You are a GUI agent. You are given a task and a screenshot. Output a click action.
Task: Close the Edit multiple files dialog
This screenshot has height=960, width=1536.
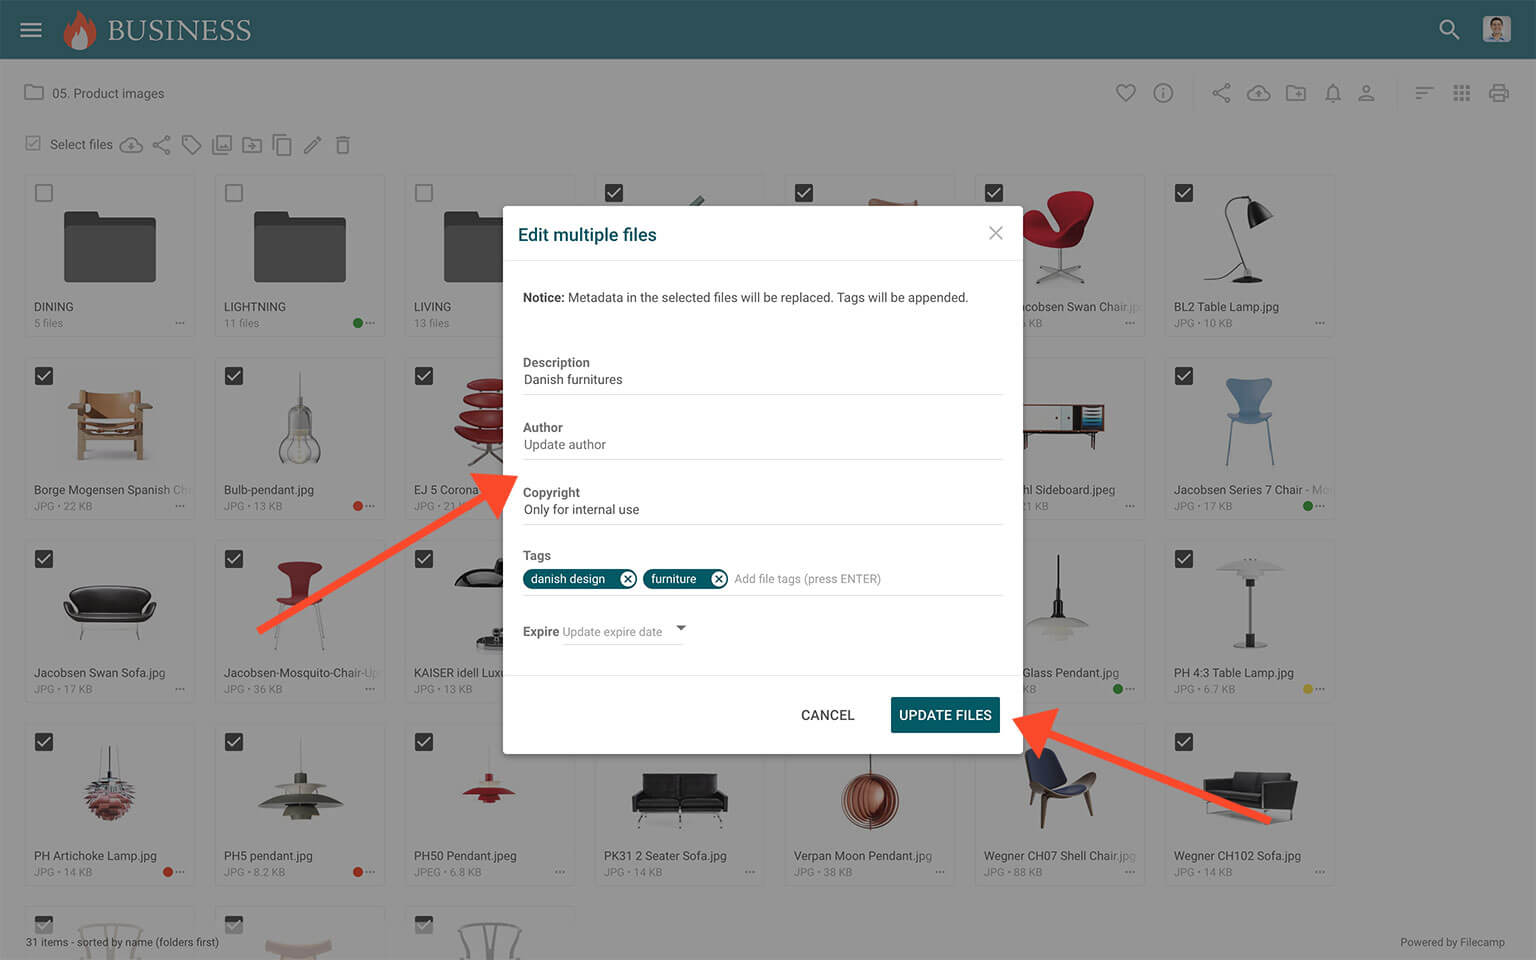pos(995,233)
